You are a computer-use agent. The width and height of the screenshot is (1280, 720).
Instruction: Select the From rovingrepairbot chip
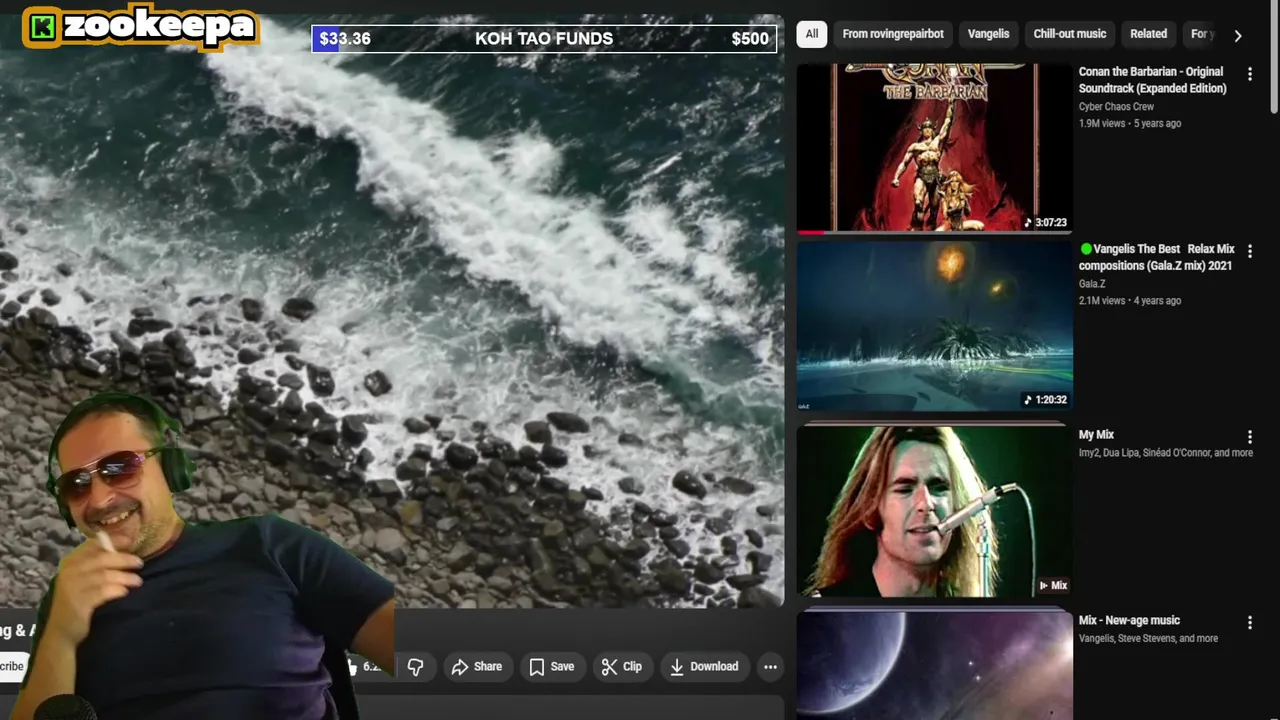click(x=893, y=34)
